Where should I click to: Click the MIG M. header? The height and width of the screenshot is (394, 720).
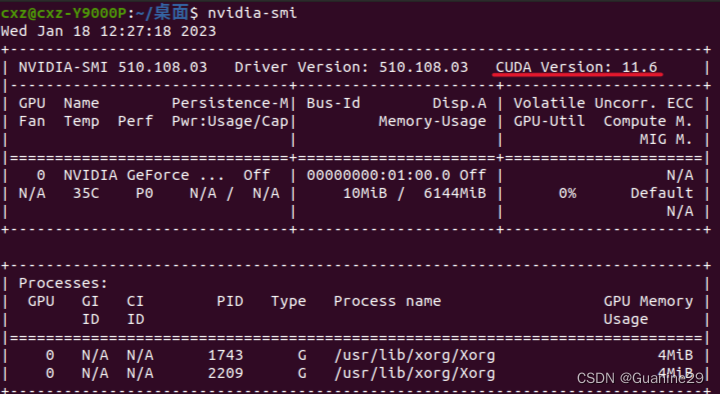click(666, 139)
